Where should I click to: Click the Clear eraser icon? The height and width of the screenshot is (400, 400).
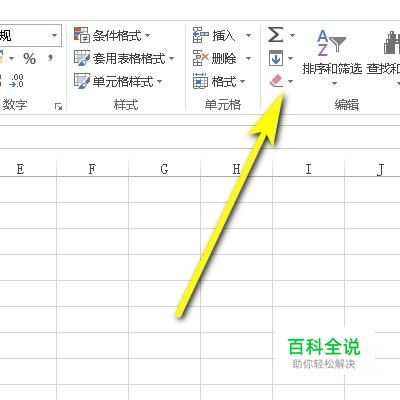276,81
